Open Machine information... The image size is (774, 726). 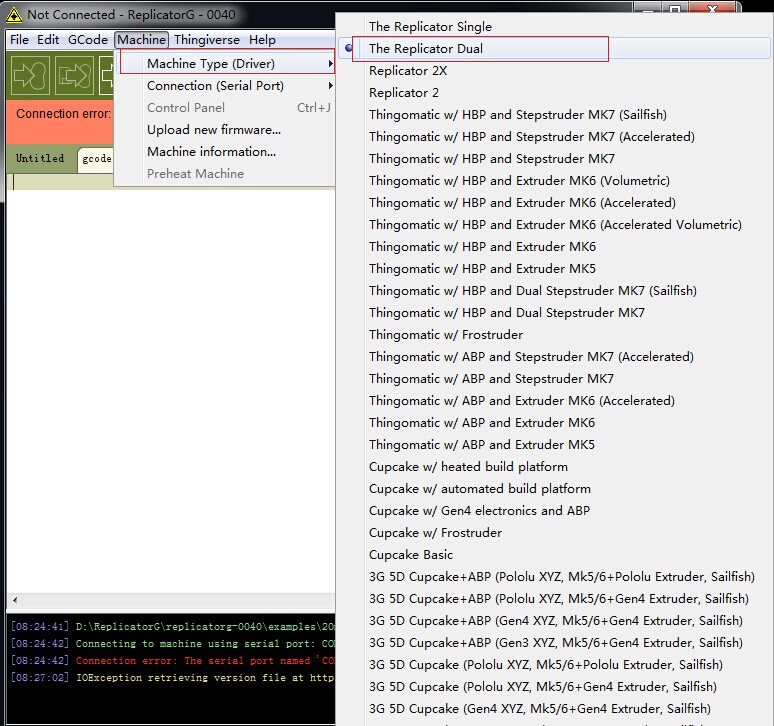[227, 152]
